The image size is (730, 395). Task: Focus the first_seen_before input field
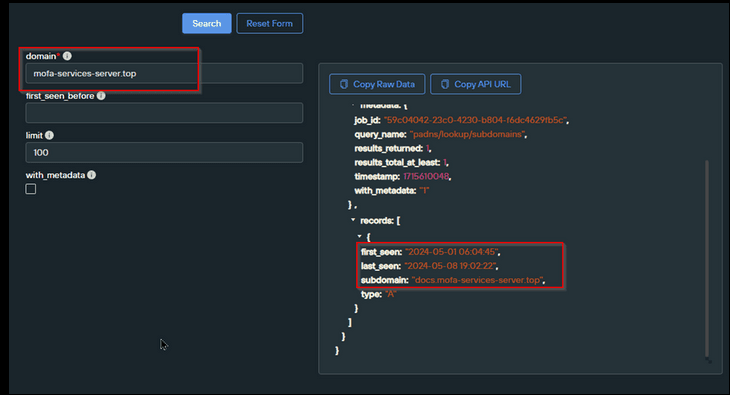(164, 113)
